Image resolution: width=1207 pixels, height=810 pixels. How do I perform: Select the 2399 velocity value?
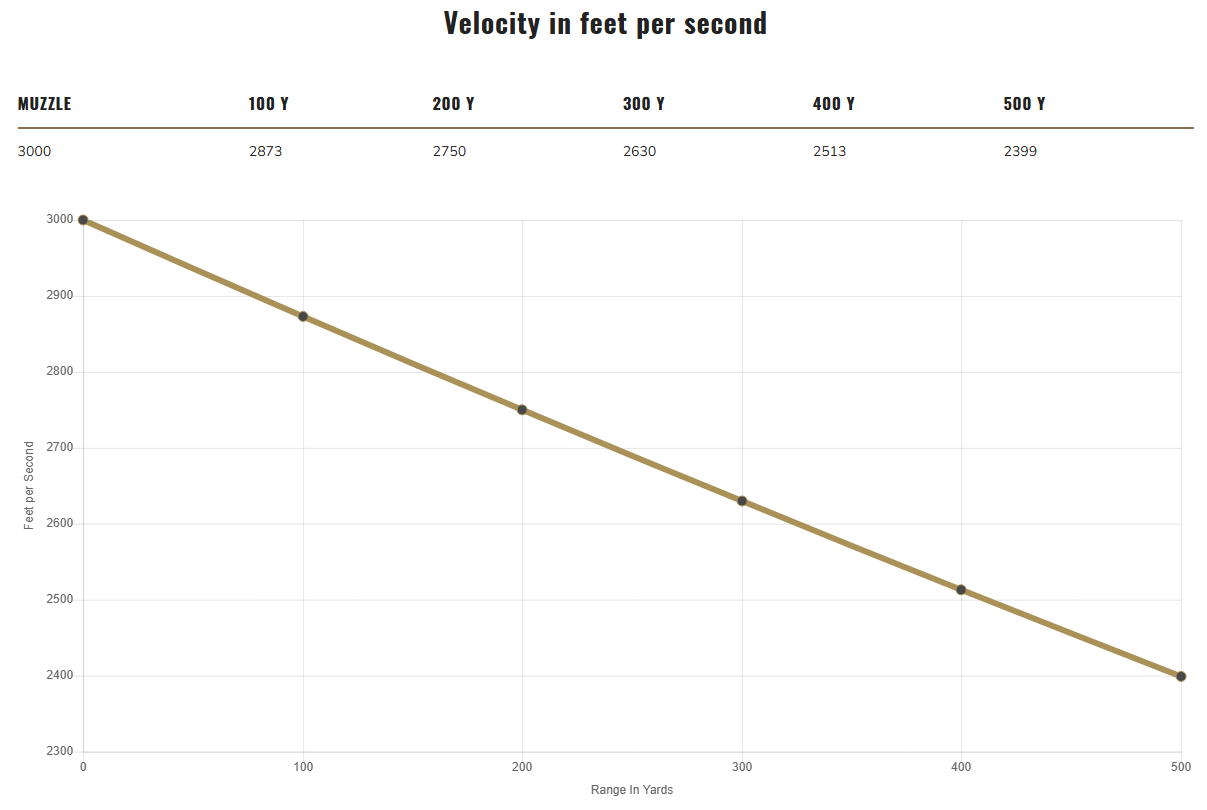click(1020, 152)
